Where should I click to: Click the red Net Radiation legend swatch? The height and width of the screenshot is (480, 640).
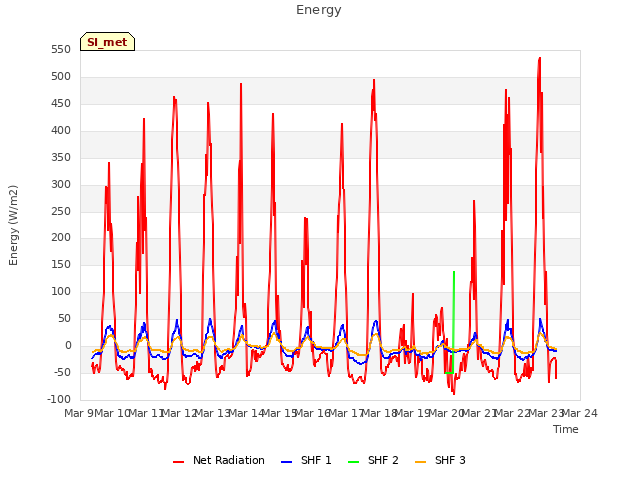(x=178, y=462)
